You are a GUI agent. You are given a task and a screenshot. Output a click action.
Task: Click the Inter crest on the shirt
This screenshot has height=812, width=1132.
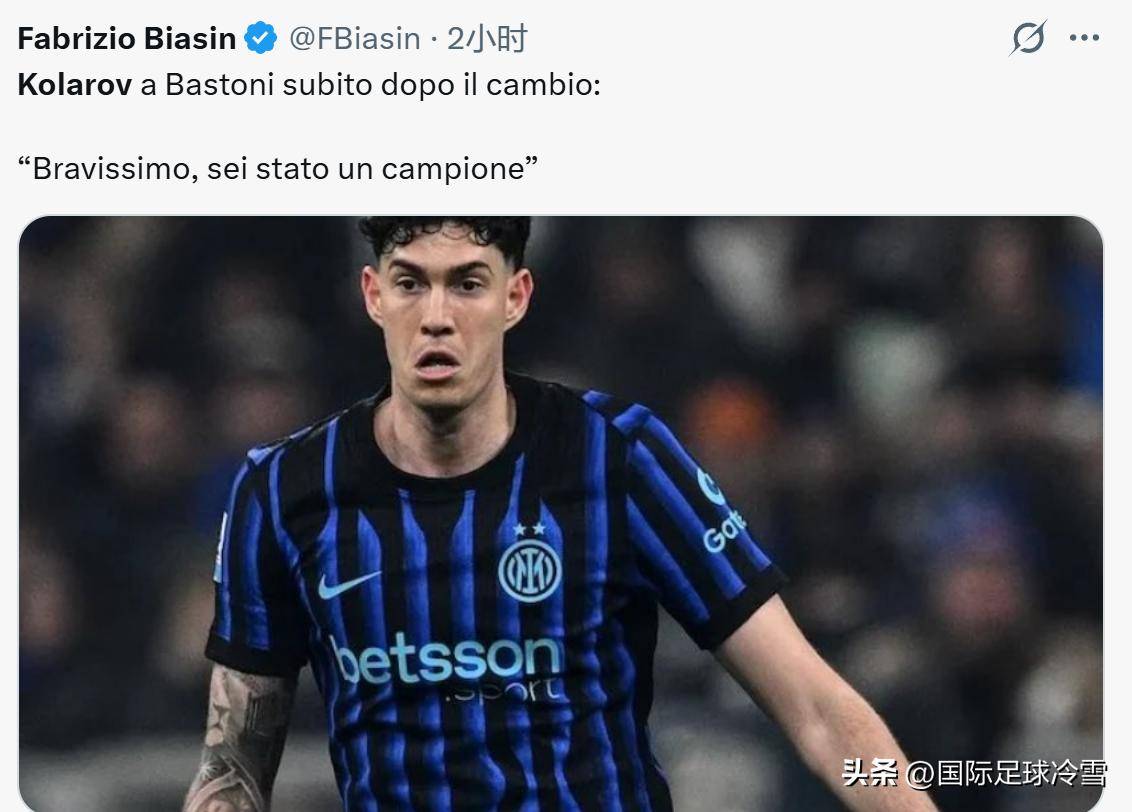529,570
